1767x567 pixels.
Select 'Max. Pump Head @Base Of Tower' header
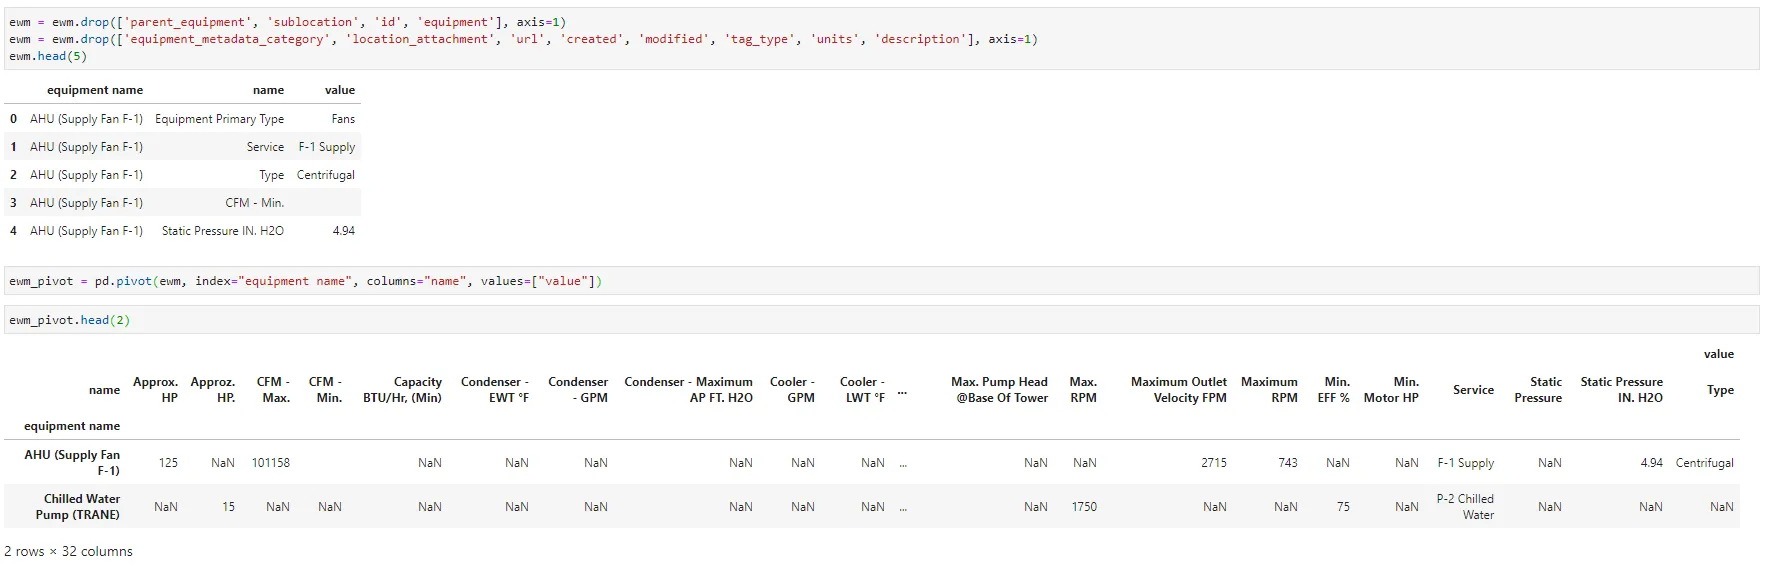(999, 390)
